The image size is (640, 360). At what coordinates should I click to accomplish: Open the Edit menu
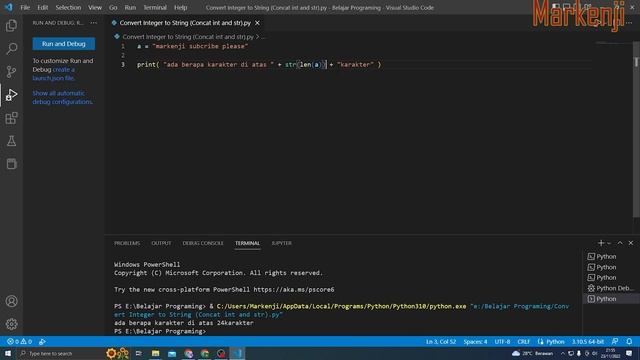42,7
